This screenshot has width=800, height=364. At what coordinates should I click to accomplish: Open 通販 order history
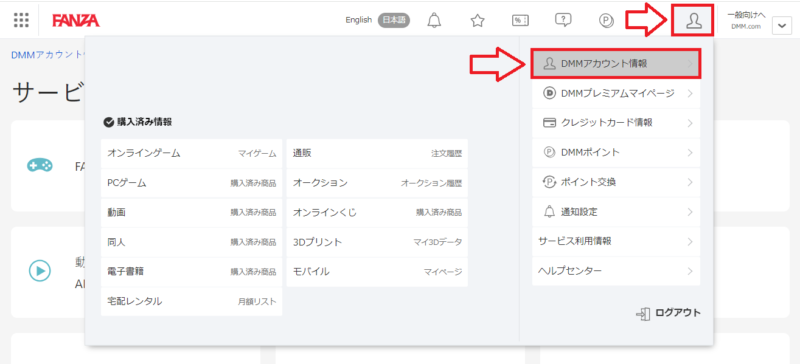pyautogui.click(x=377, y=153)
